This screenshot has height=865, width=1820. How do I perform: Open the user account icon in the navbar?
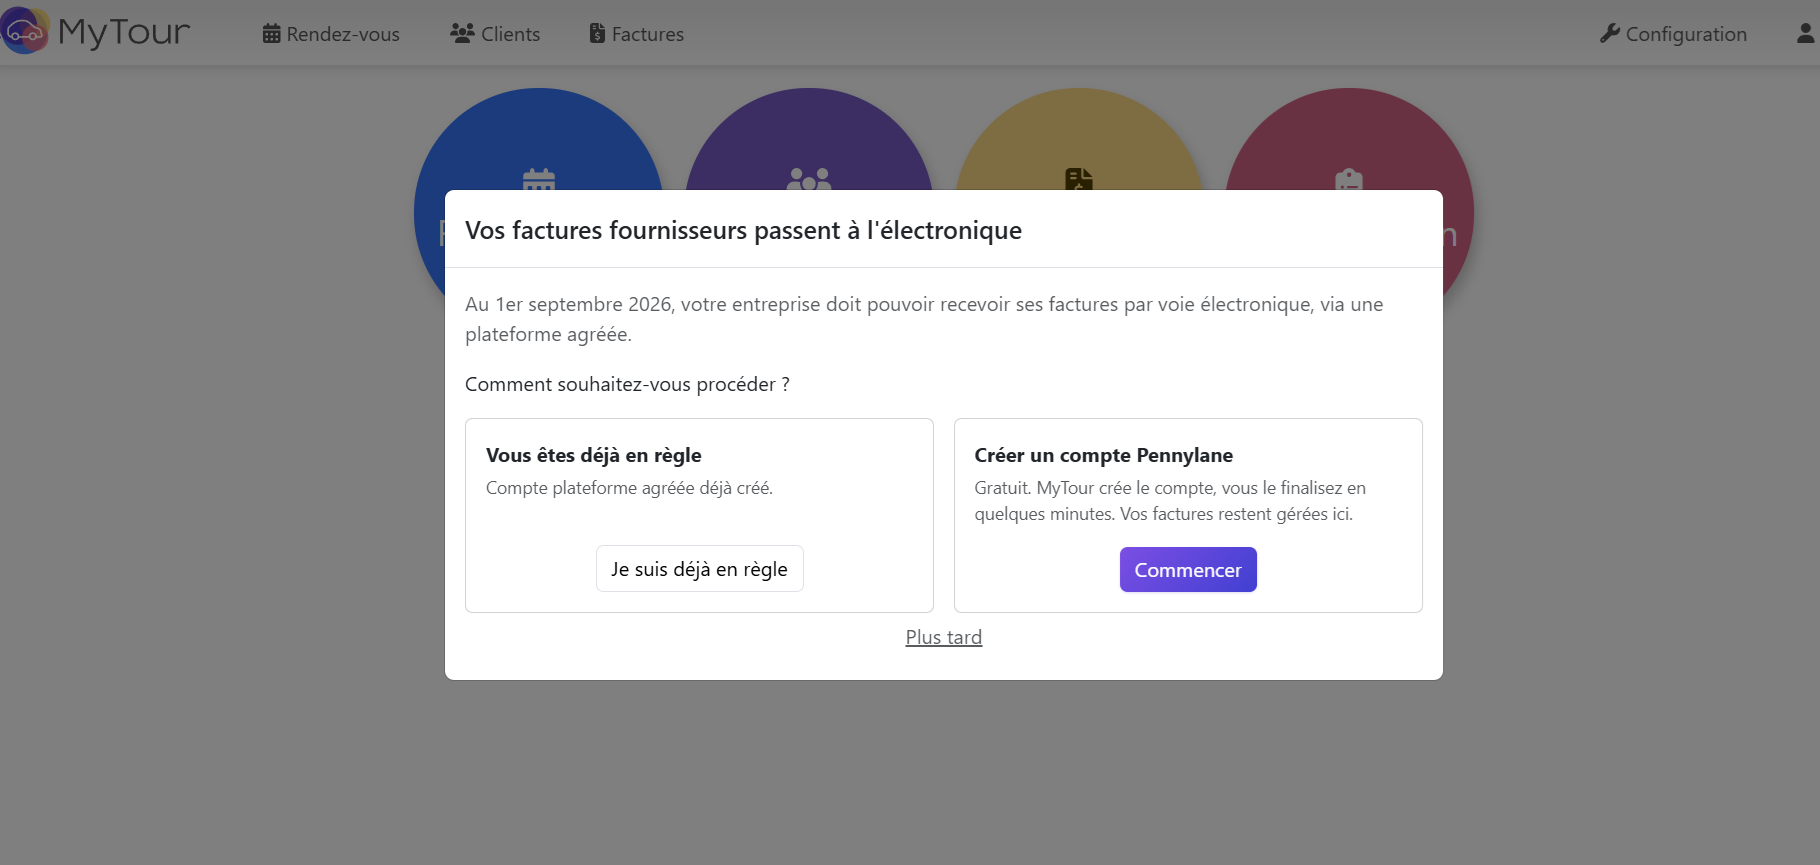pos(1805,34)
